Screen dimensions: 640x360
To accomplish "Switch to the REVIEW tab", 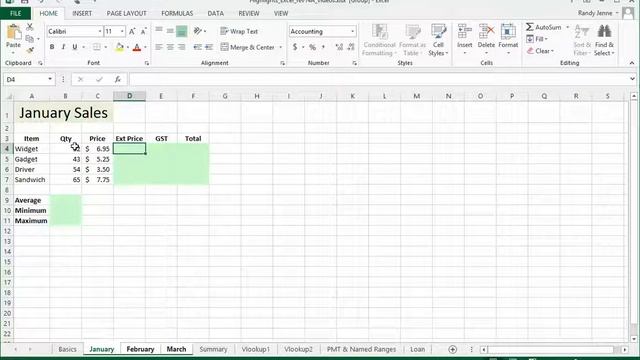I will point(249,13).
